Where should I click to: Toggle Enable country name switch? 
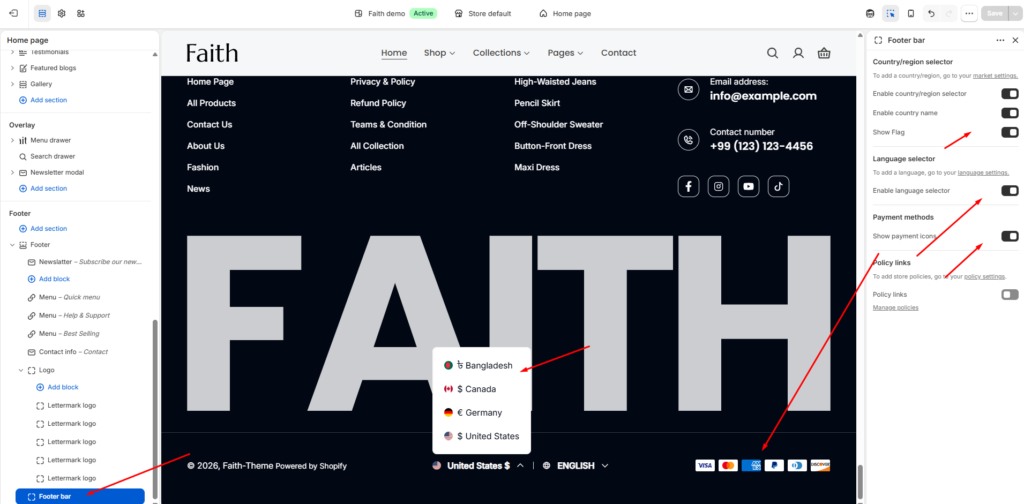point(1010,113)
